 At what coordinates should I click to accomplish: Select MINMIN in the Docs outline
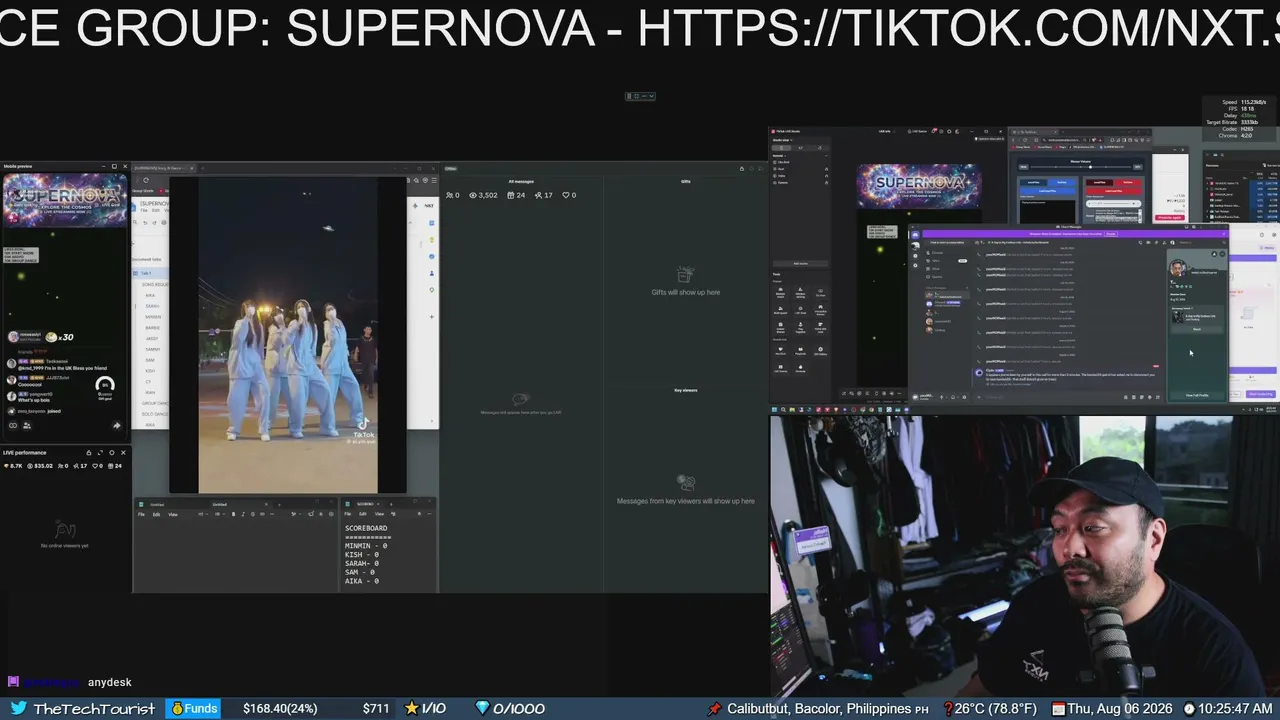pos(153,317)
